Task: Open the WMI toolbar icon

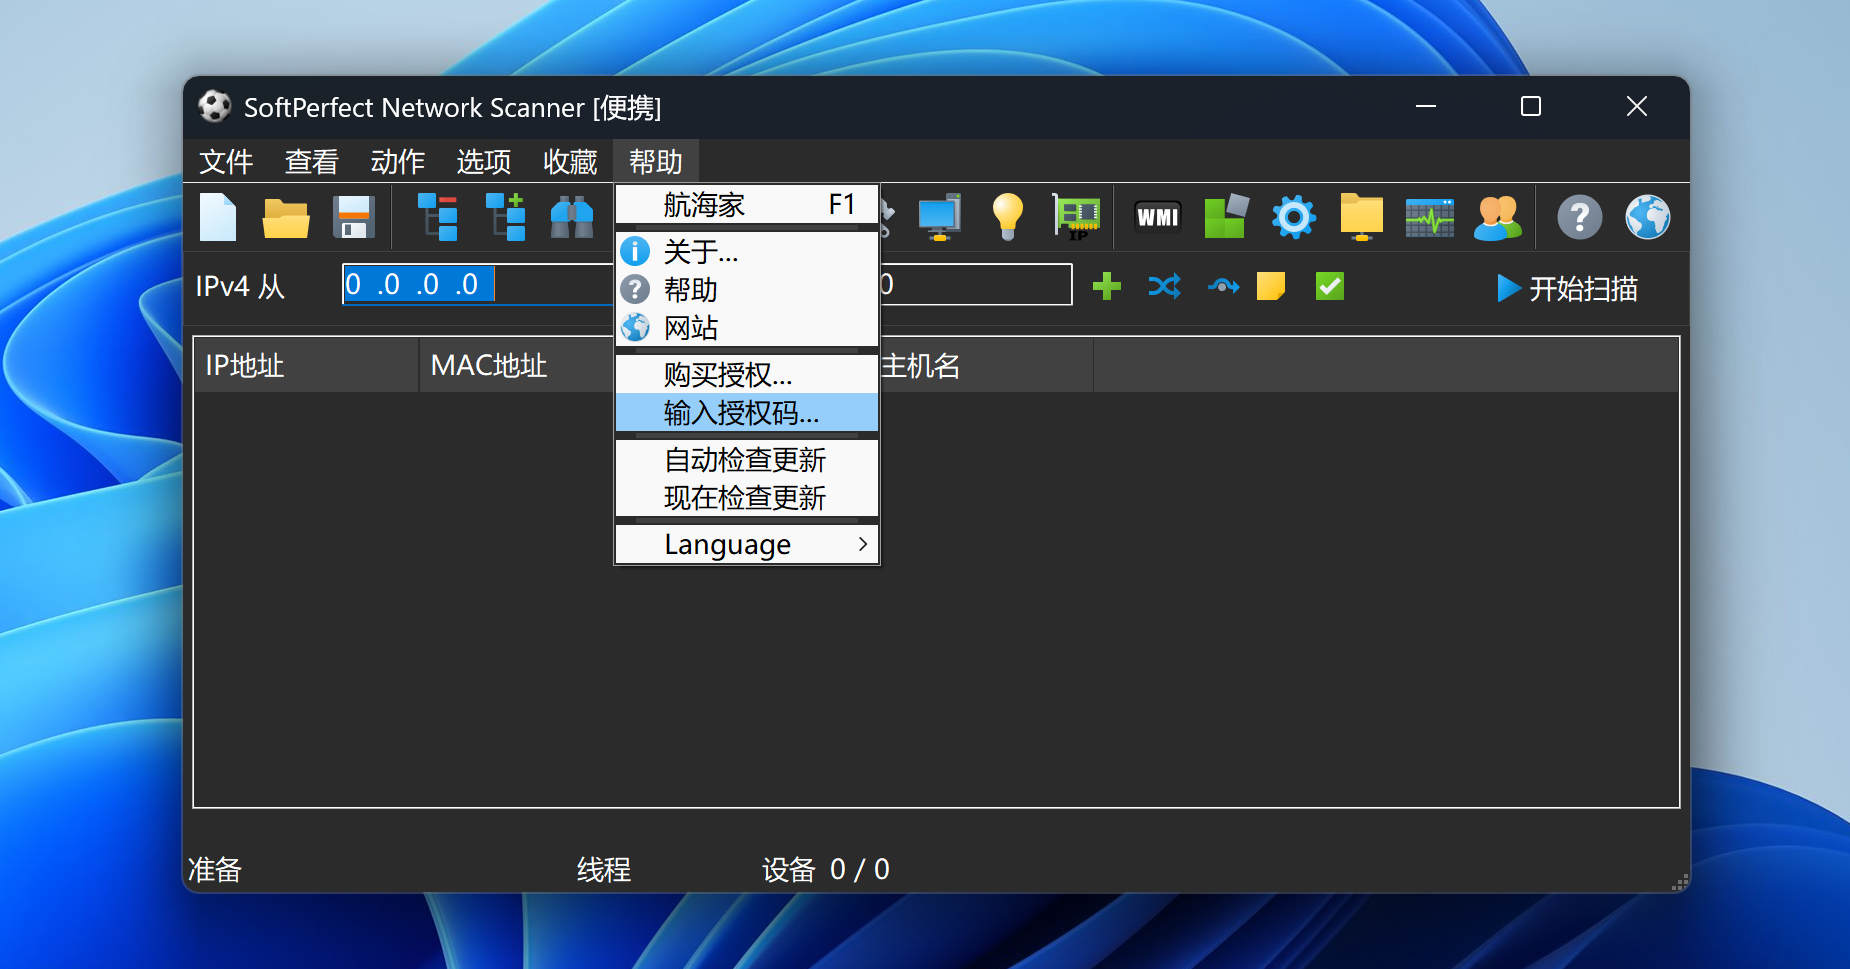Action: [x=1157, y=217]
